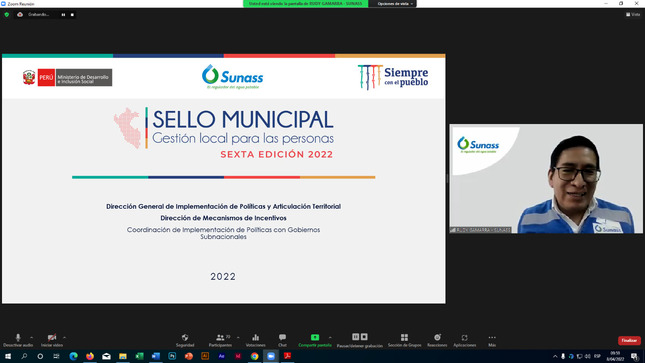Open the Chat panel
Viewport: 645px width, 363px height.
(282, 340)
